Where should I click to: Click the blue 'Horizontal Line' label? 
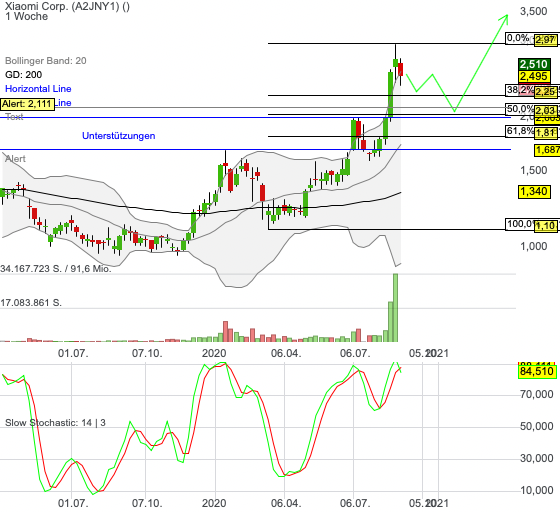[x=38, y=89]
